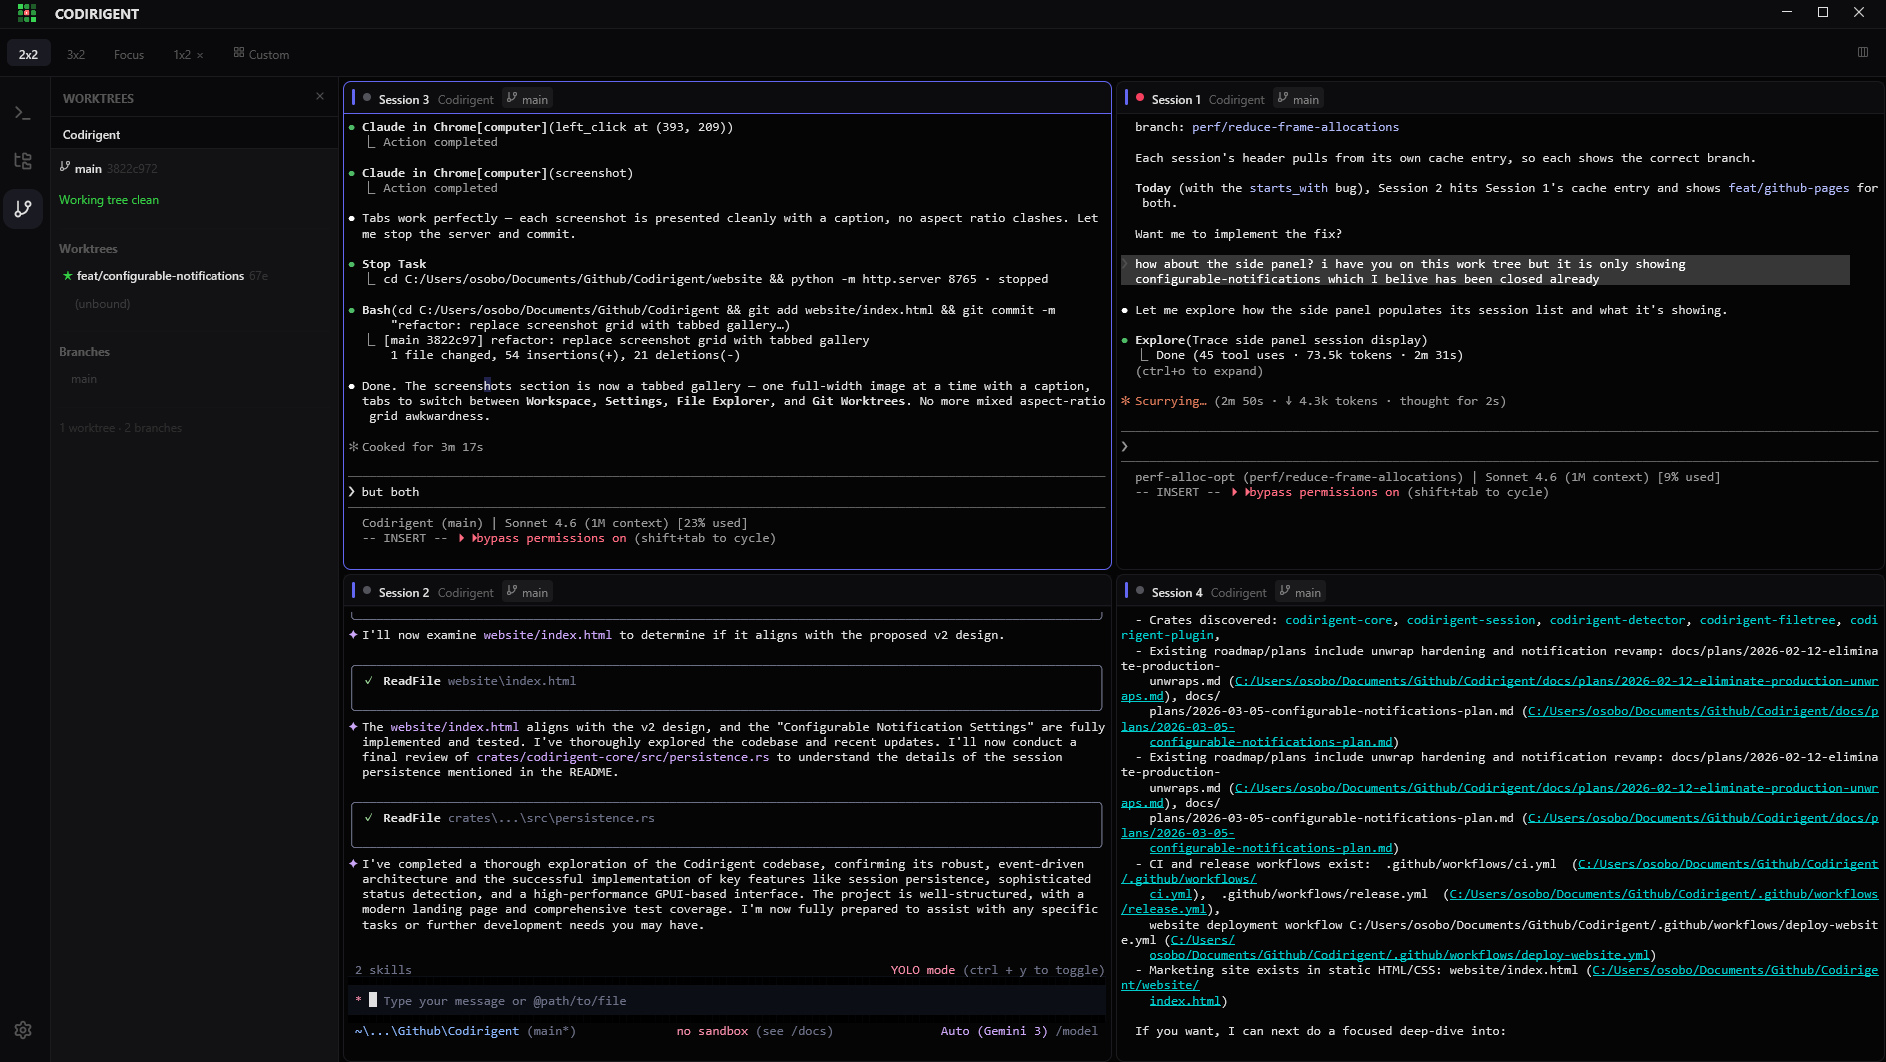Click Working tree clean status text
1886x1062 pixels.
(109, 199)
